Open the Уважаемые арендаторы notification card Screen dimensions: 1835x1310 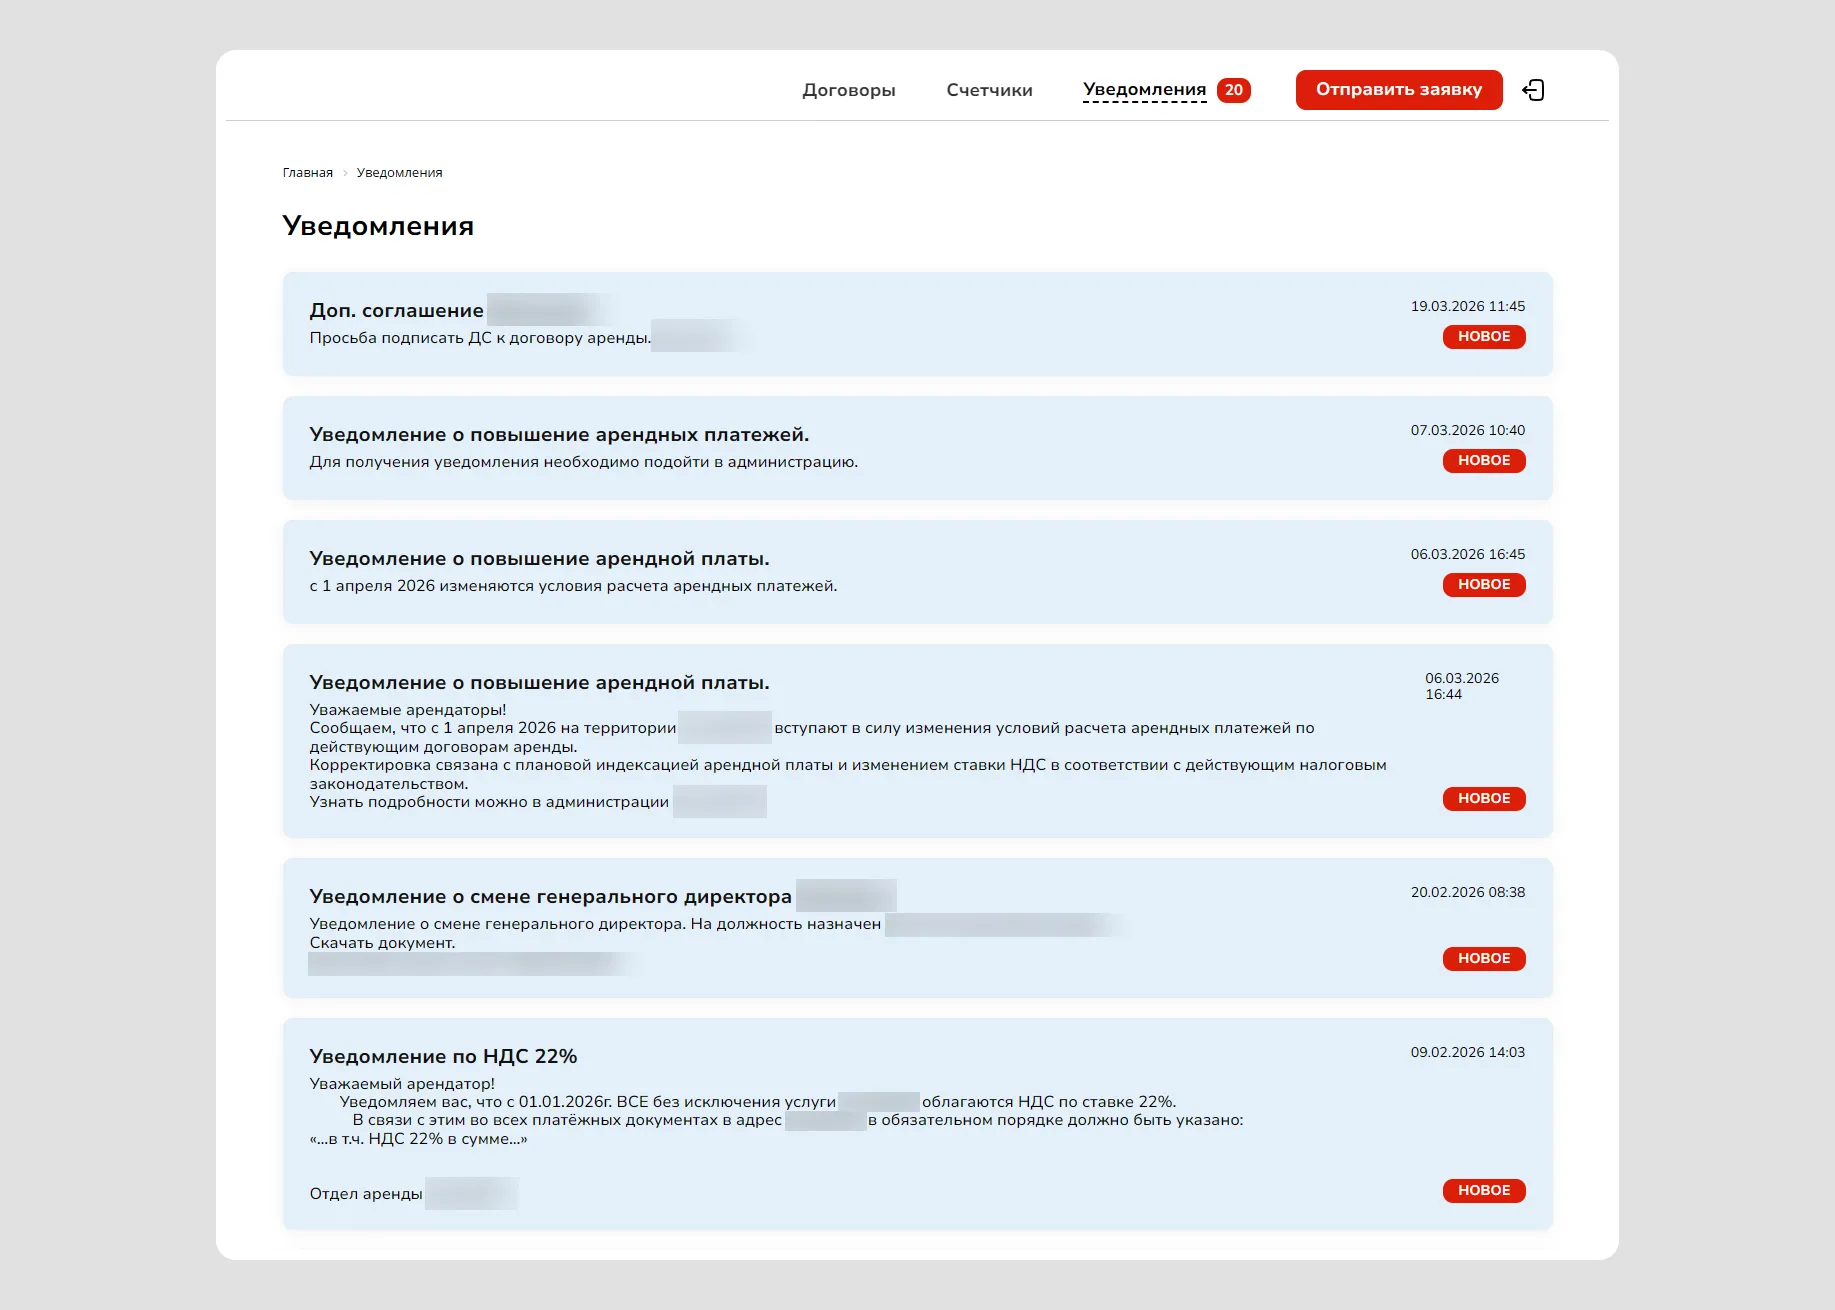click(538, 683)
